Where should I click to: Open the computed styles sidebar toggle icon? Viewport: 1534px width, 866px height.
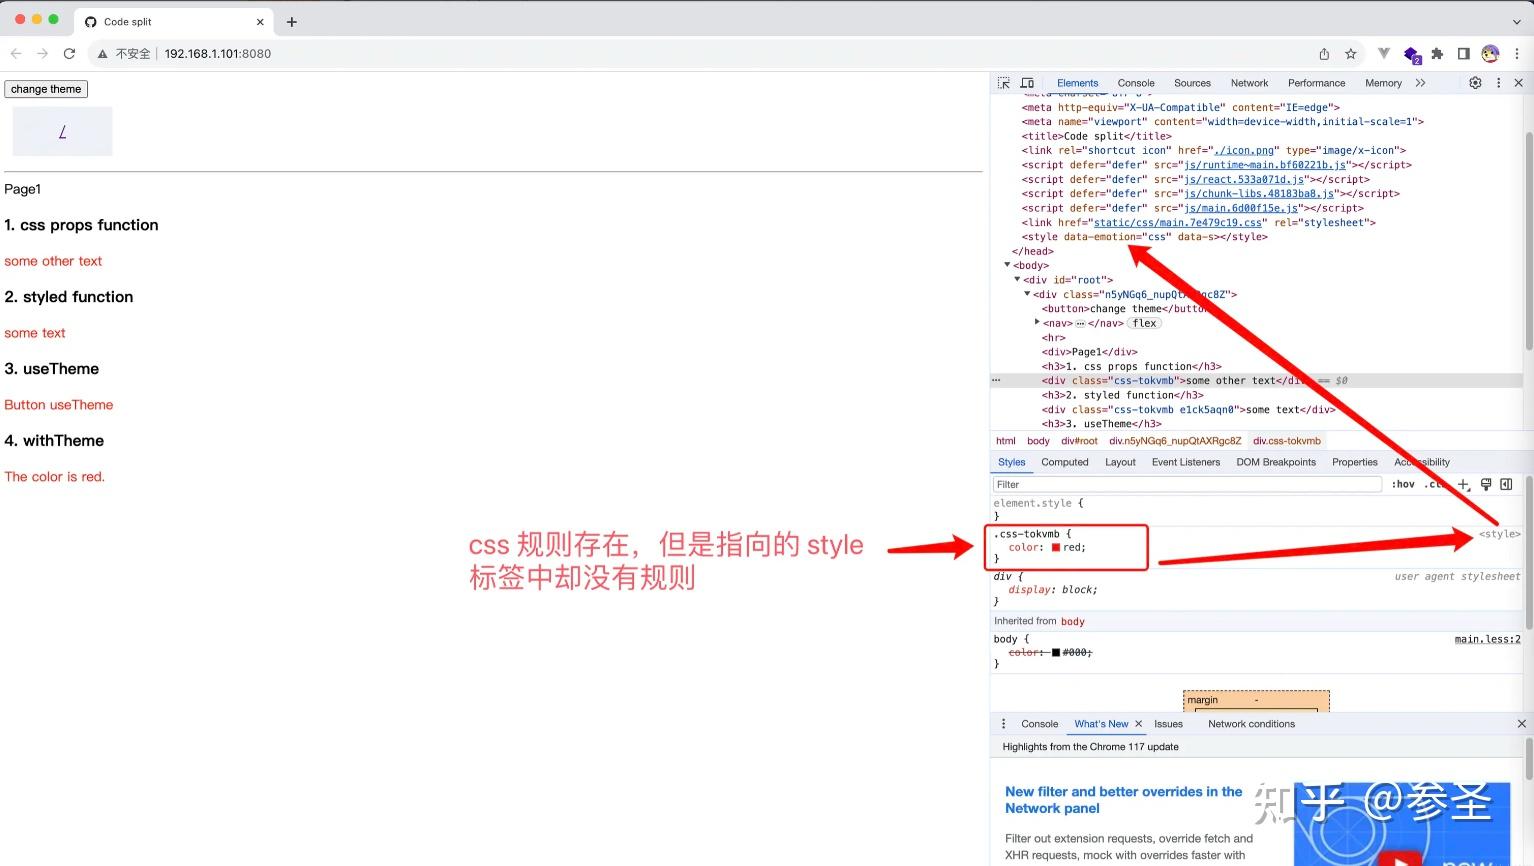[1506, 484]
